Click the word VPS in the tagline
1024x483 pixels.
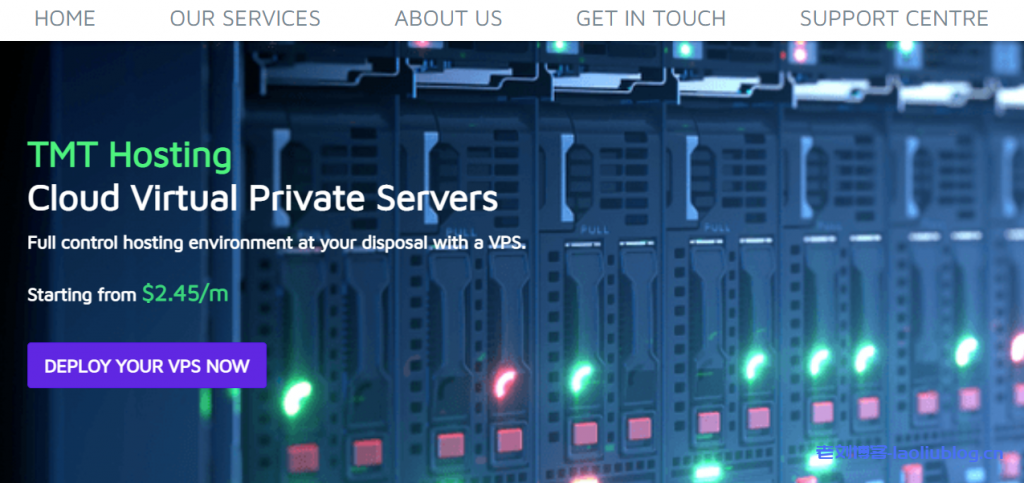pos(506,243)
